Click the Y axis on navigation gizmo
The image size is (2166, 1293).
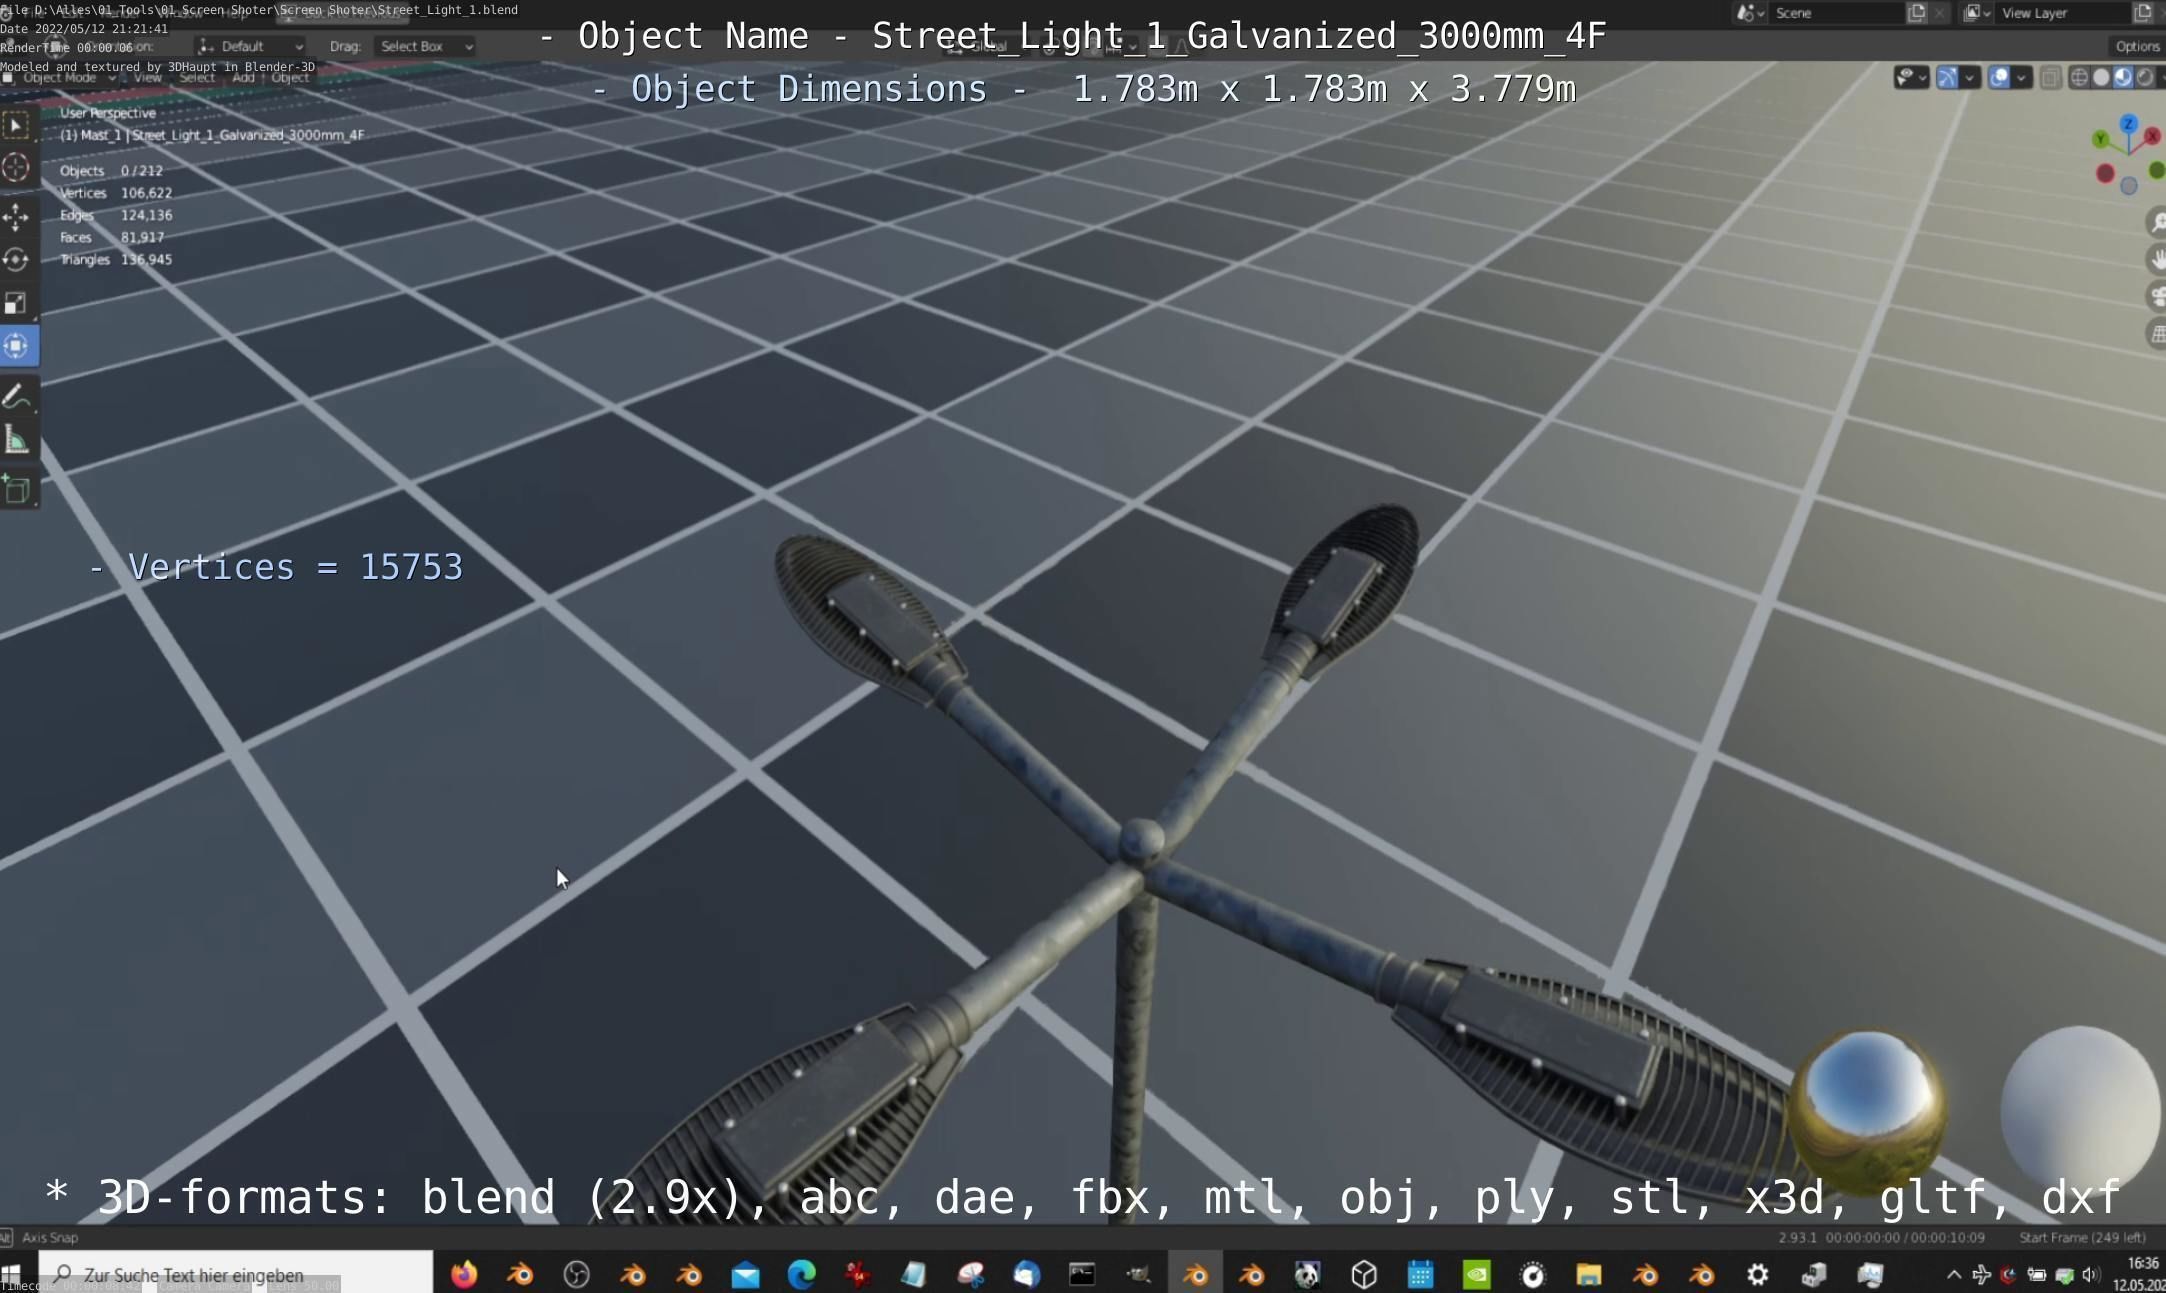(2101, 139)
